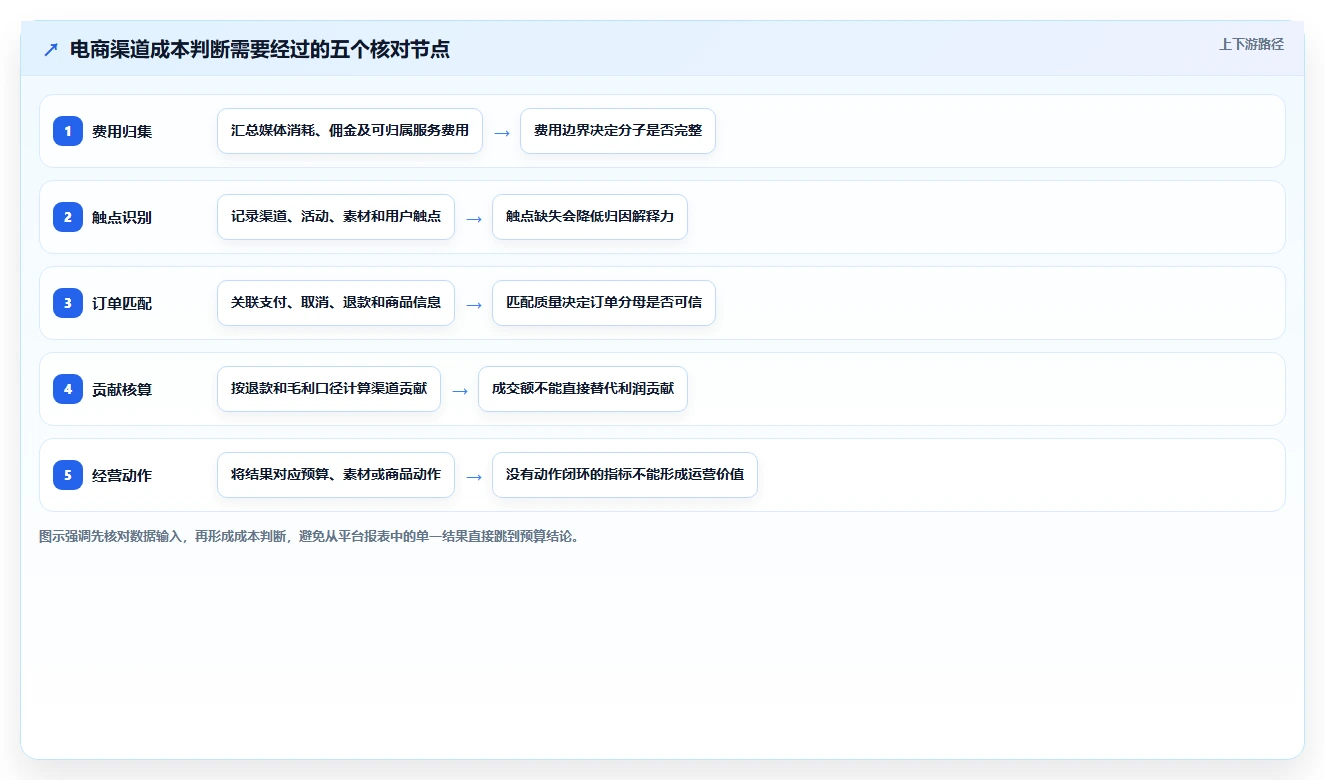The image size is (1325, 780).
Task: Click the arrow in the 触点识别 row
Action: (x=474, y=218)
